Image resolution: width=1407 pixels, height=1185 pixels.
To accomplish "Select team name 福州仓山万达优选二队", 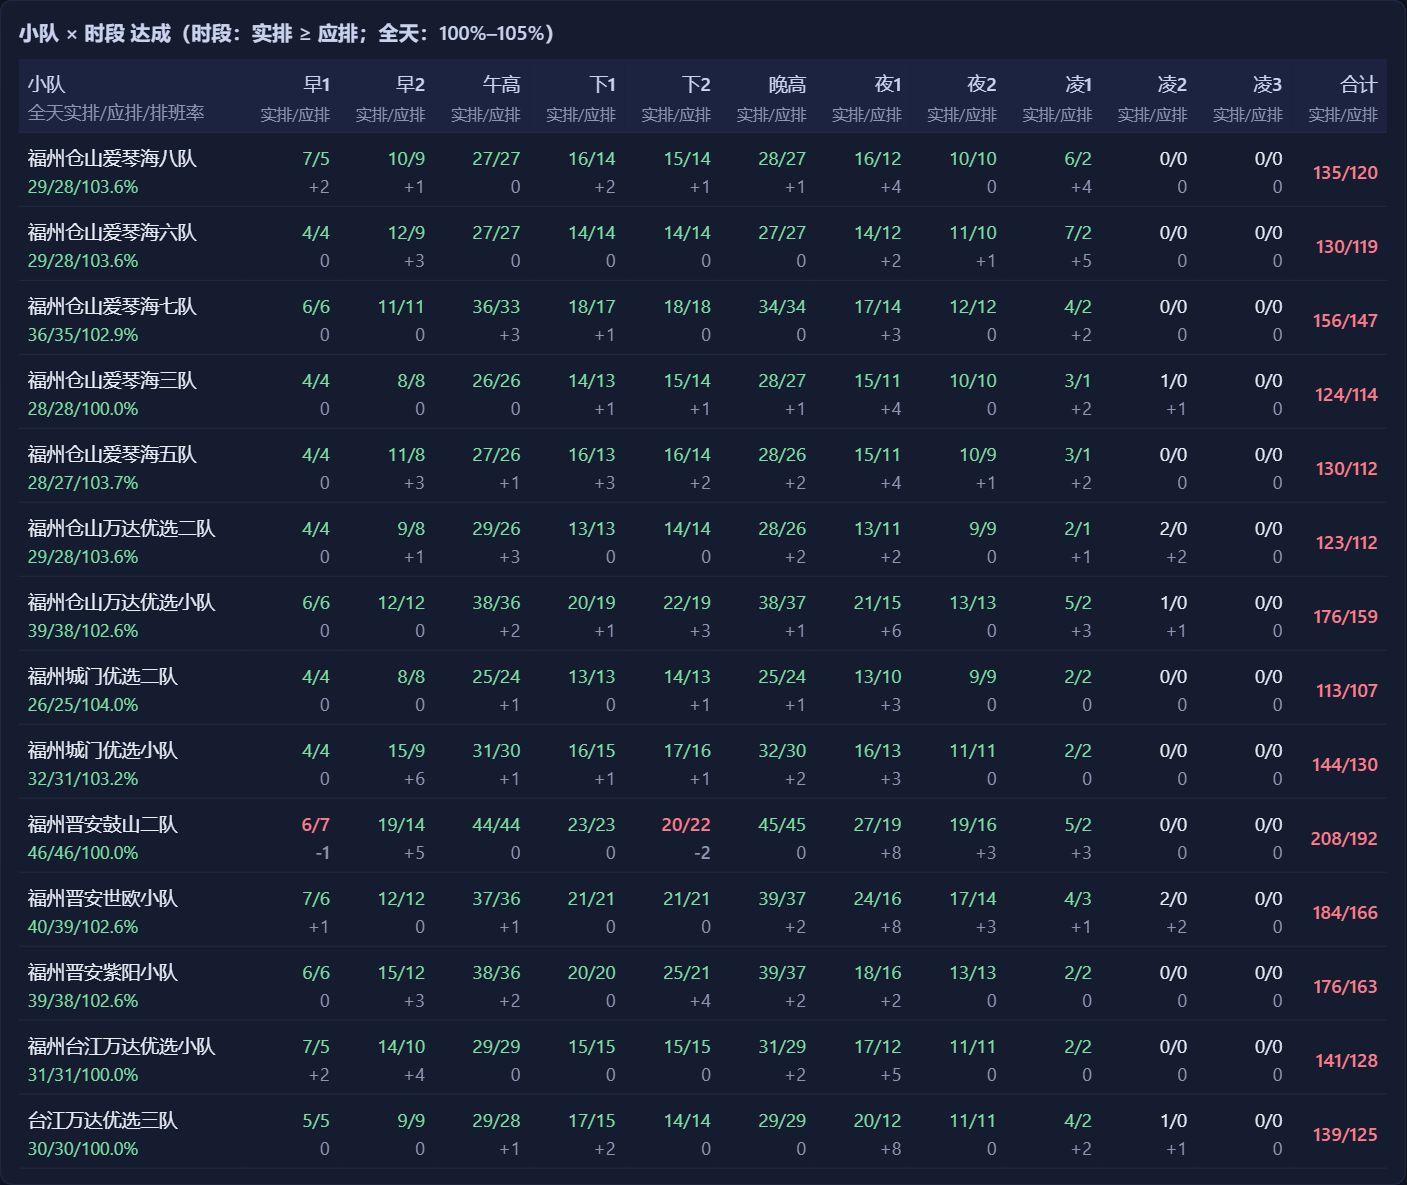I will click(x=122, y=528).
